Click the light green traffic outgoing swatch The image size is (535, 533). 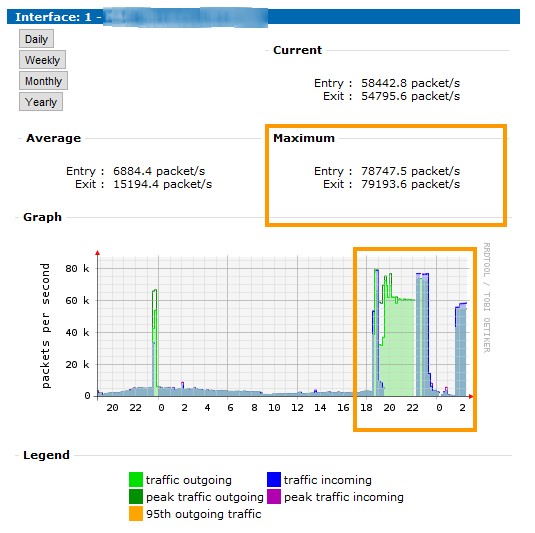point(136,480)
